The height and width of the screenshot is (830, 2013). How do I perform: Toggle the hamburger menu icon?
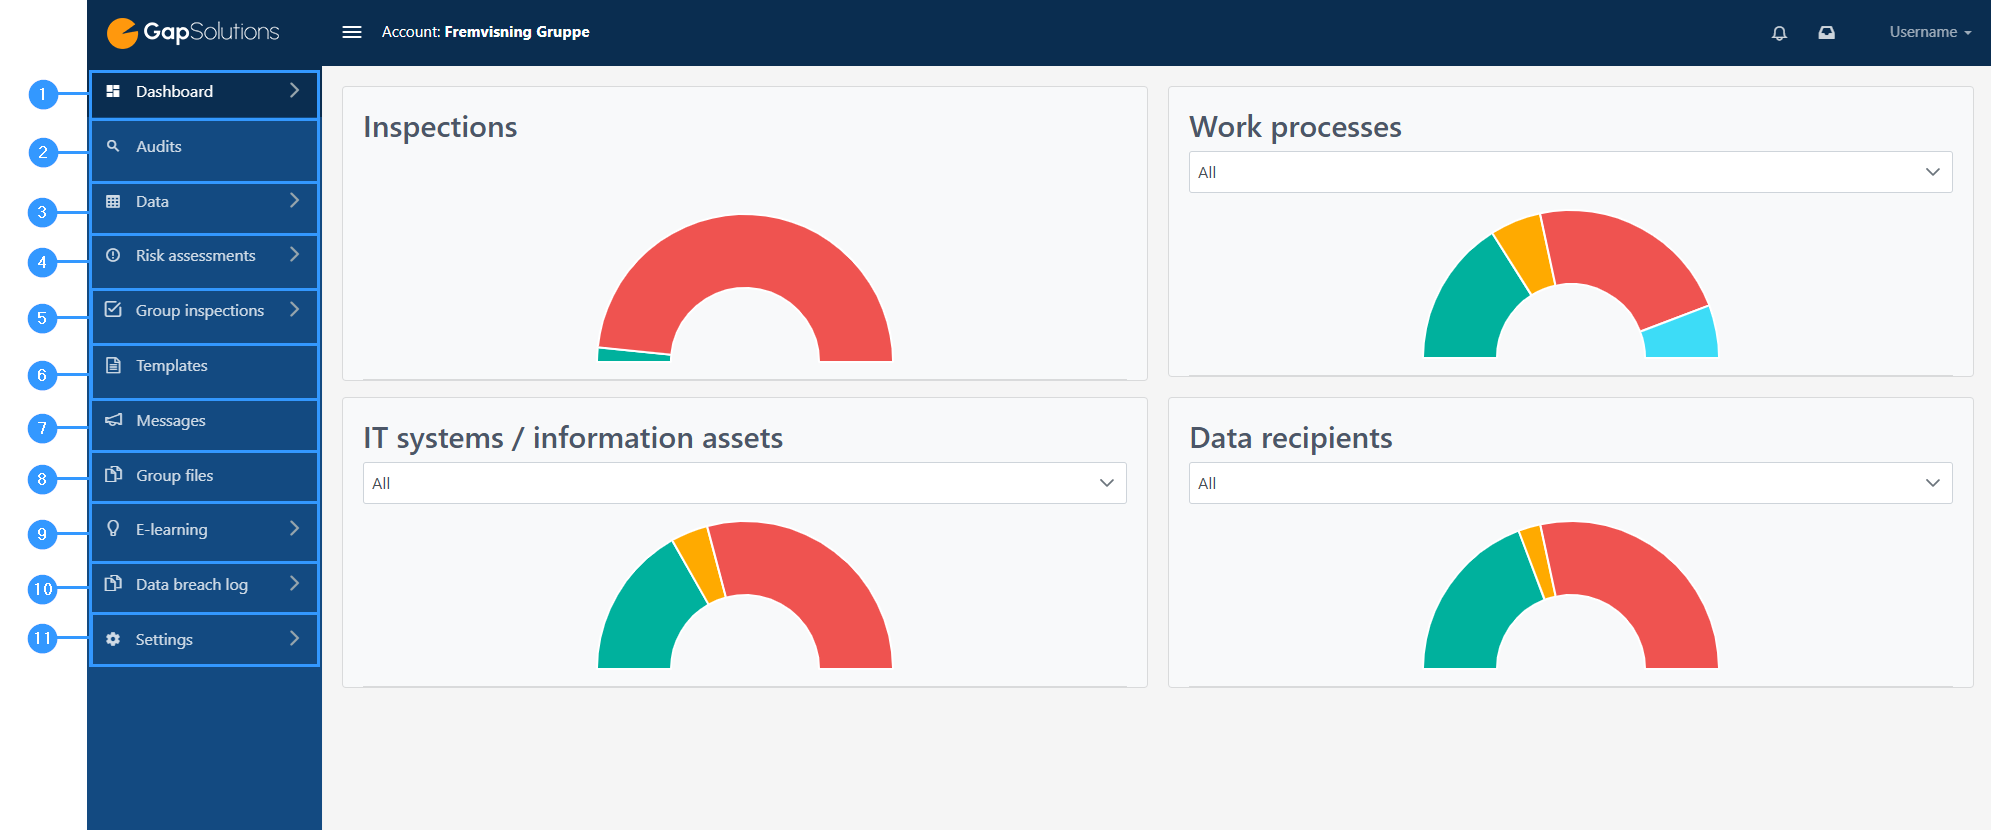click(352, 32)
